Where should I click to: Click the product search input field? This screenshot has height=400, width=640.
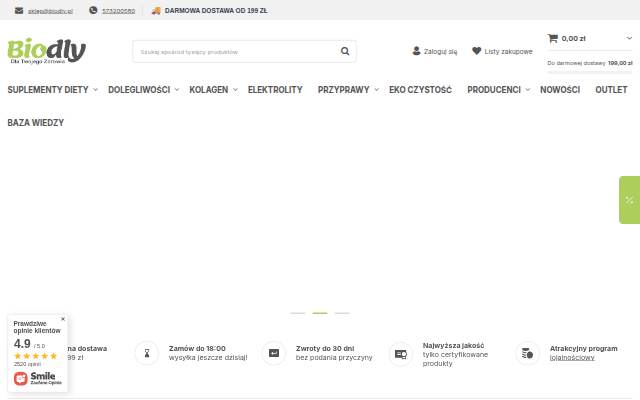(244, 51)
